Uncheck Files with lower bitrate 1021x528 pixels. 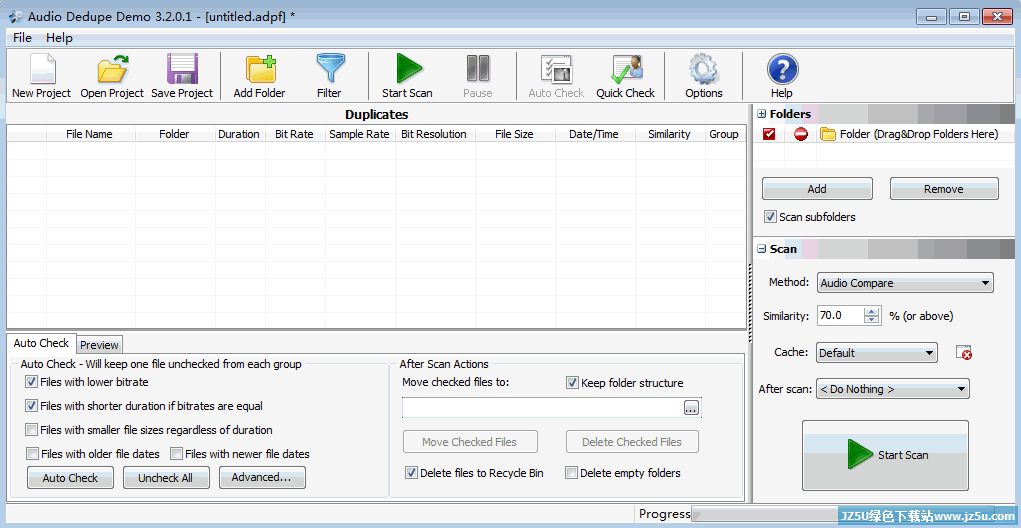(31, 382)
